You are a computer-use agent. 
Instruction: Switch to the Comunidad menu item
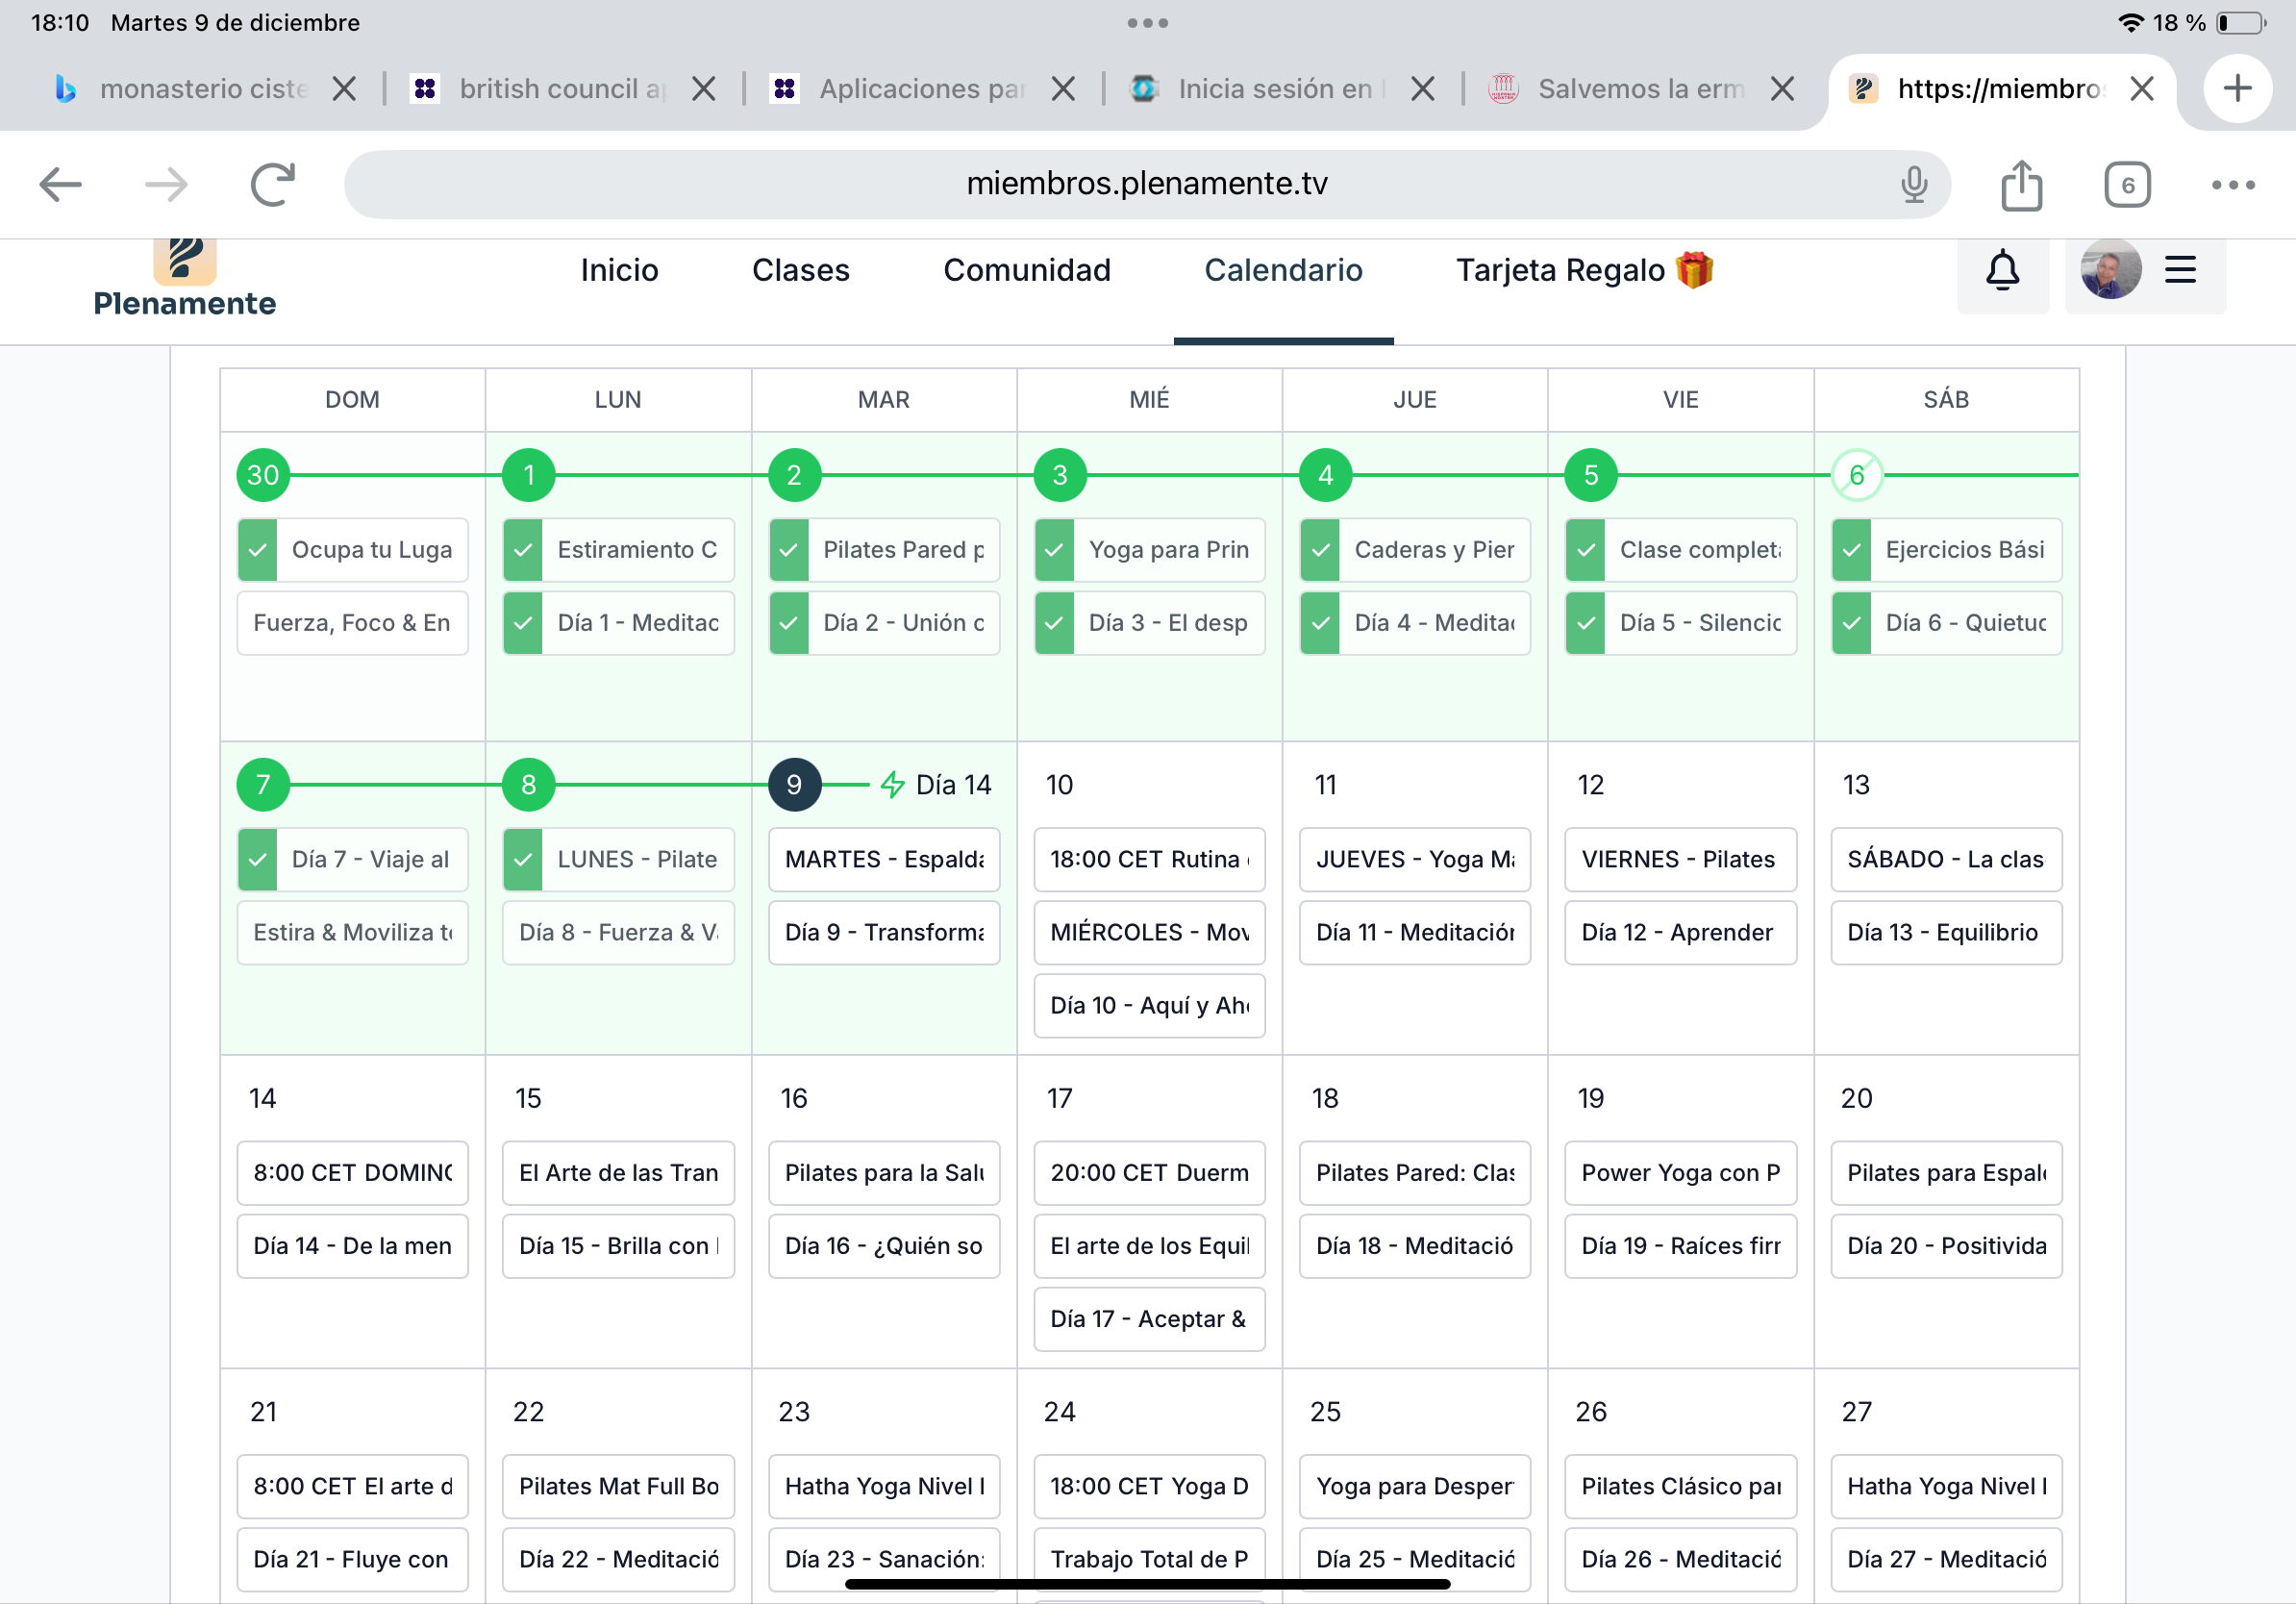click(1026, 270)
